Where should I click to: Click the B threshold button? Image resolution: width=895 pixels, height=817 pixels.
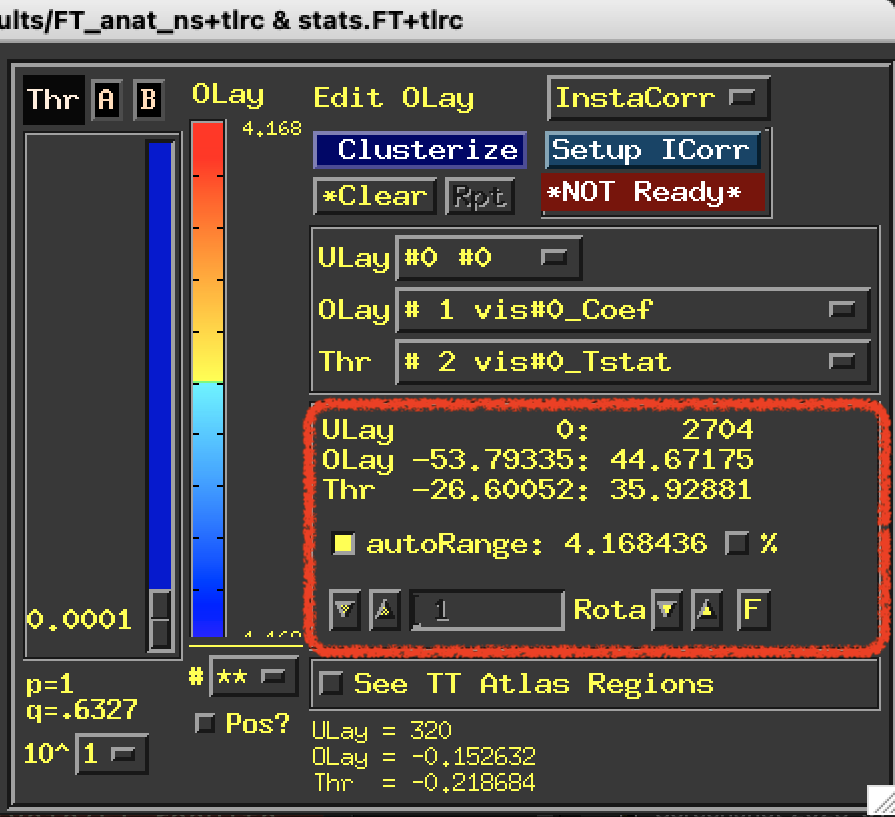[149, 100]
